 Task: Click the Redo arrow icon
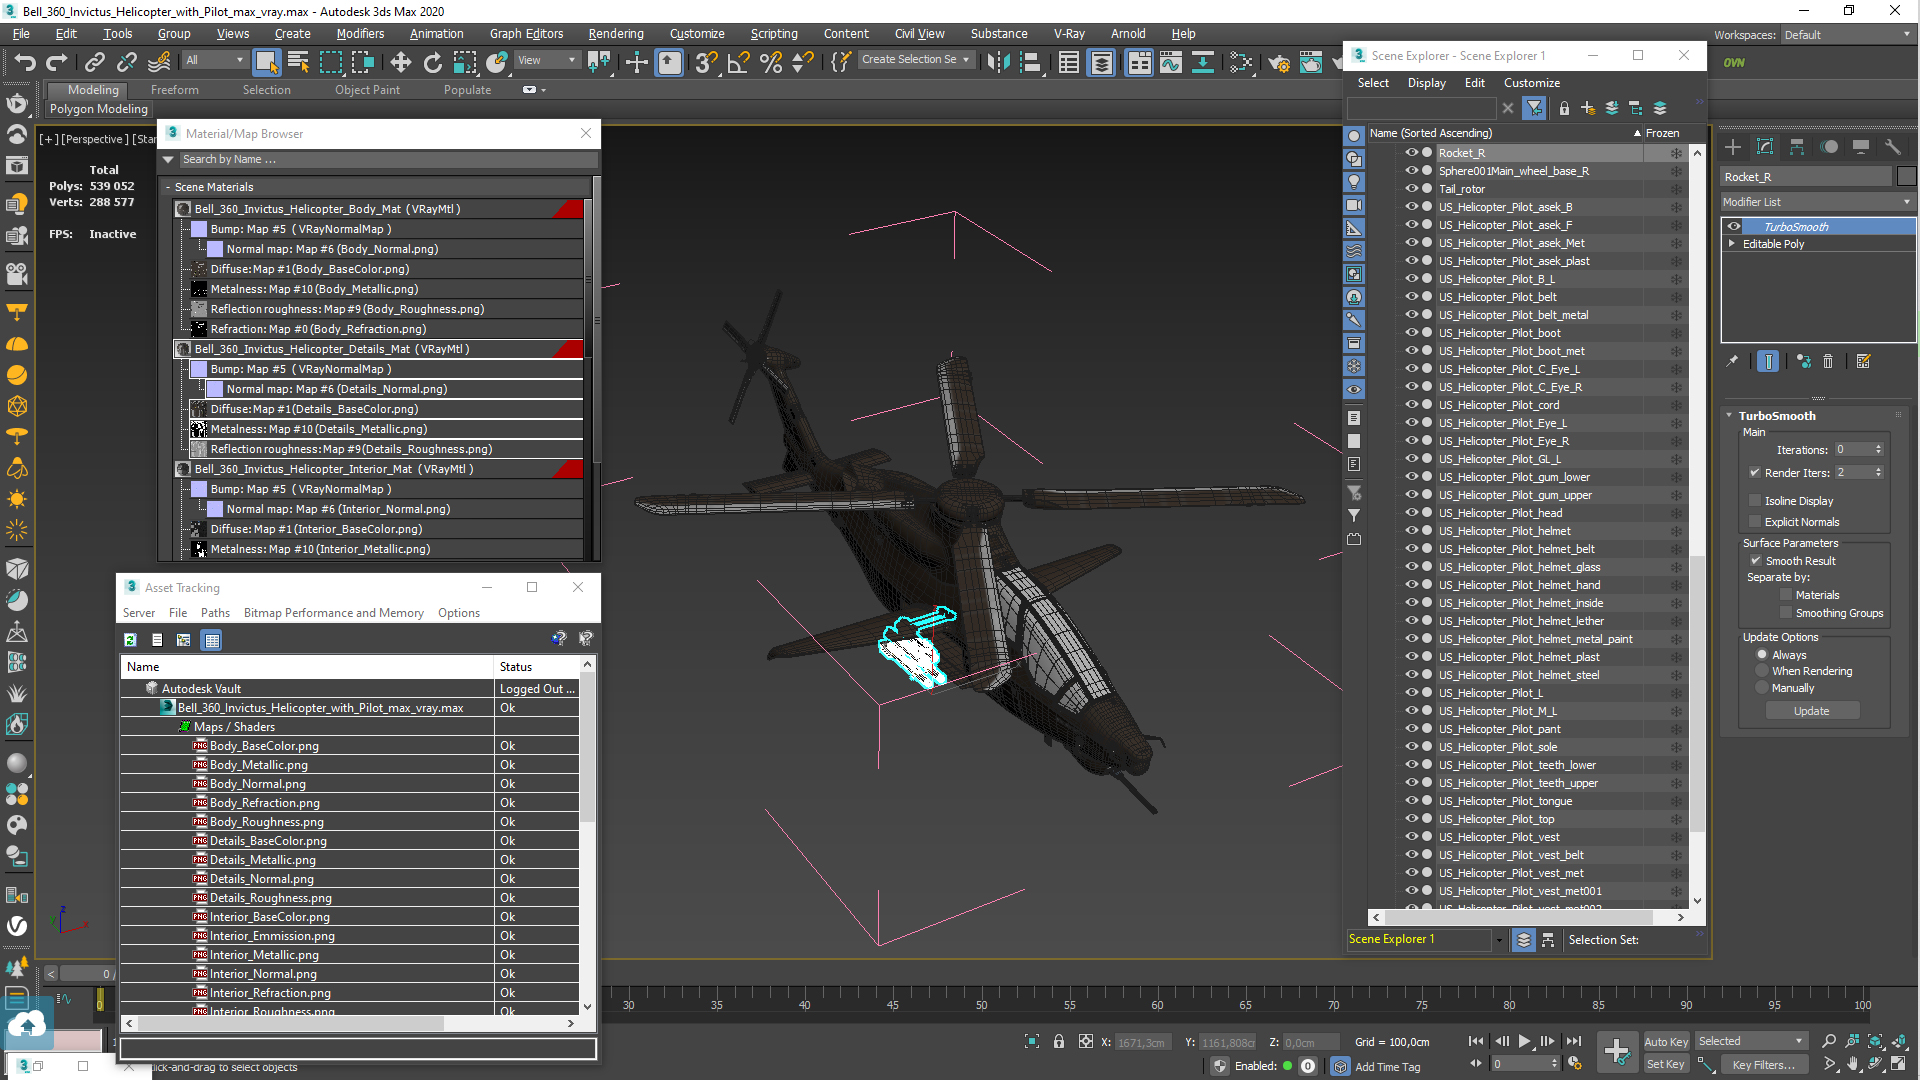point(57,62)
